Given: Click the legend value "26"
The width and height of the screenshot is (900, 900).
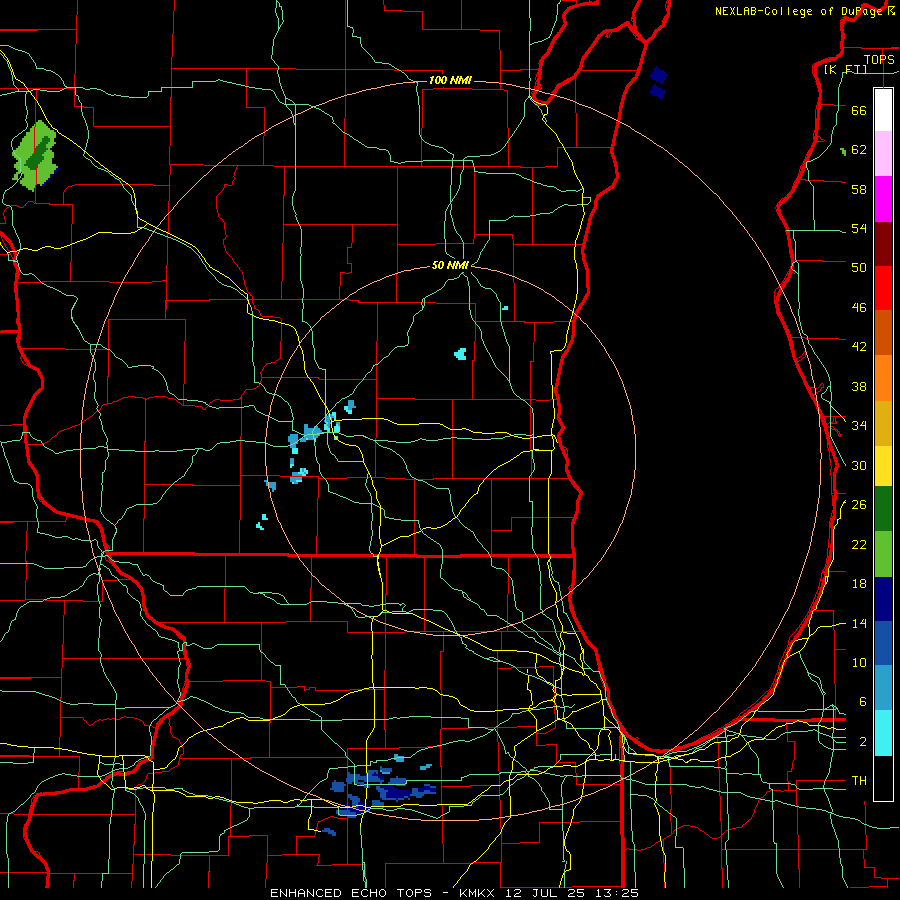Looking at the screenshot, I should tap(859, 505).
